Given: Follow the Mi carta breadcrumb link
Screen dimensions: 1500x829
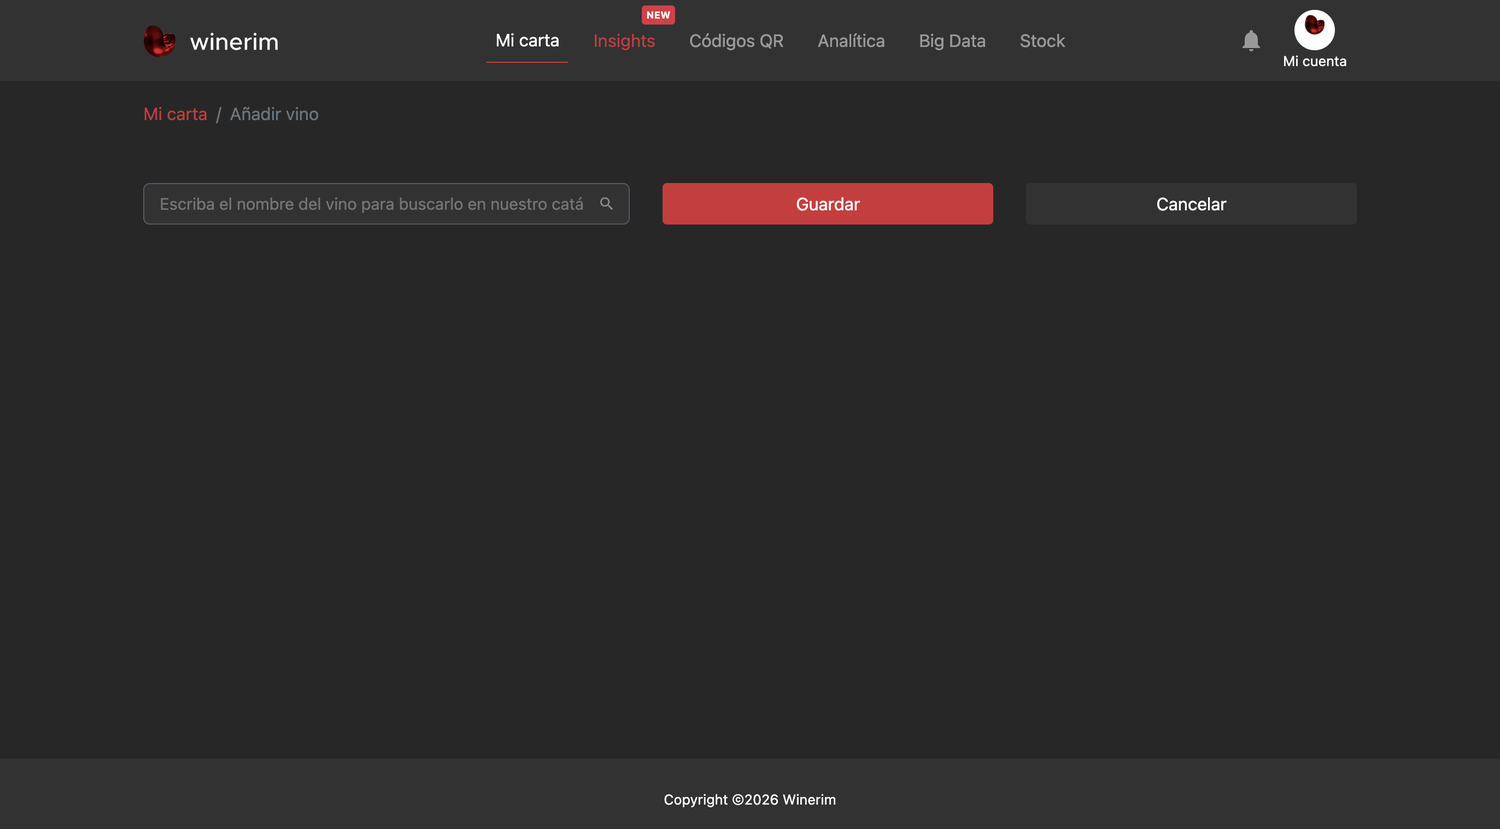Looking at the screenshot, I should [x=175, y=114].
